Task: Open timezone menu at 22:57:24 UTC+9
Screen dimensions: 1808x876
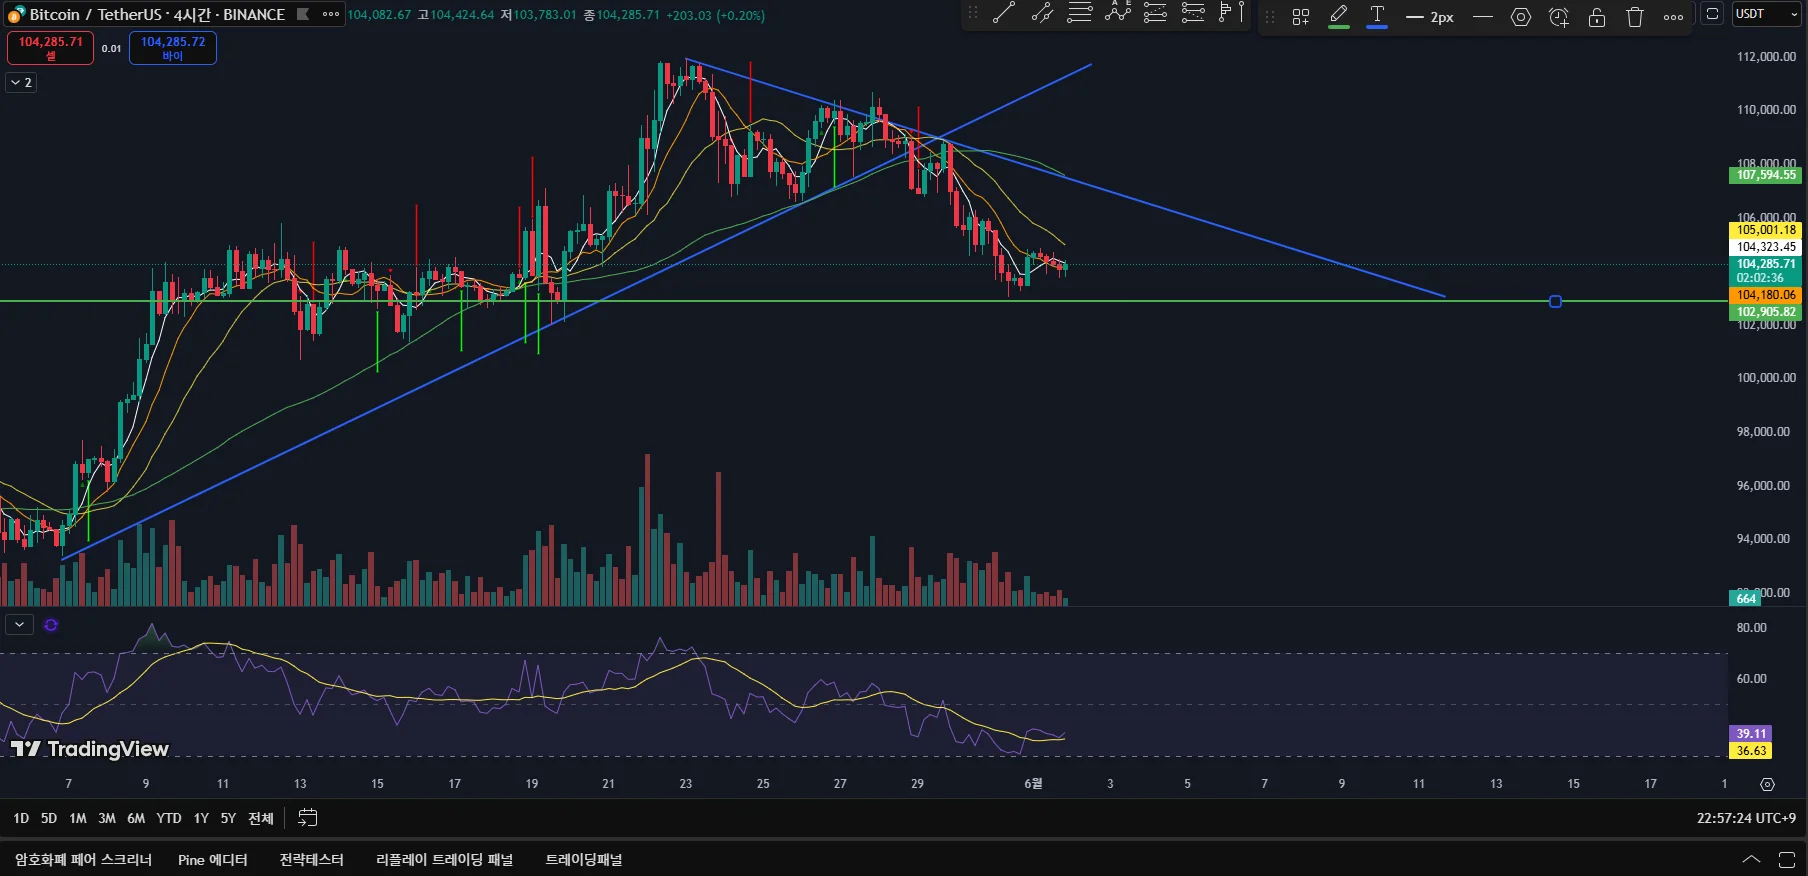Action: (x=1746, y=818)
